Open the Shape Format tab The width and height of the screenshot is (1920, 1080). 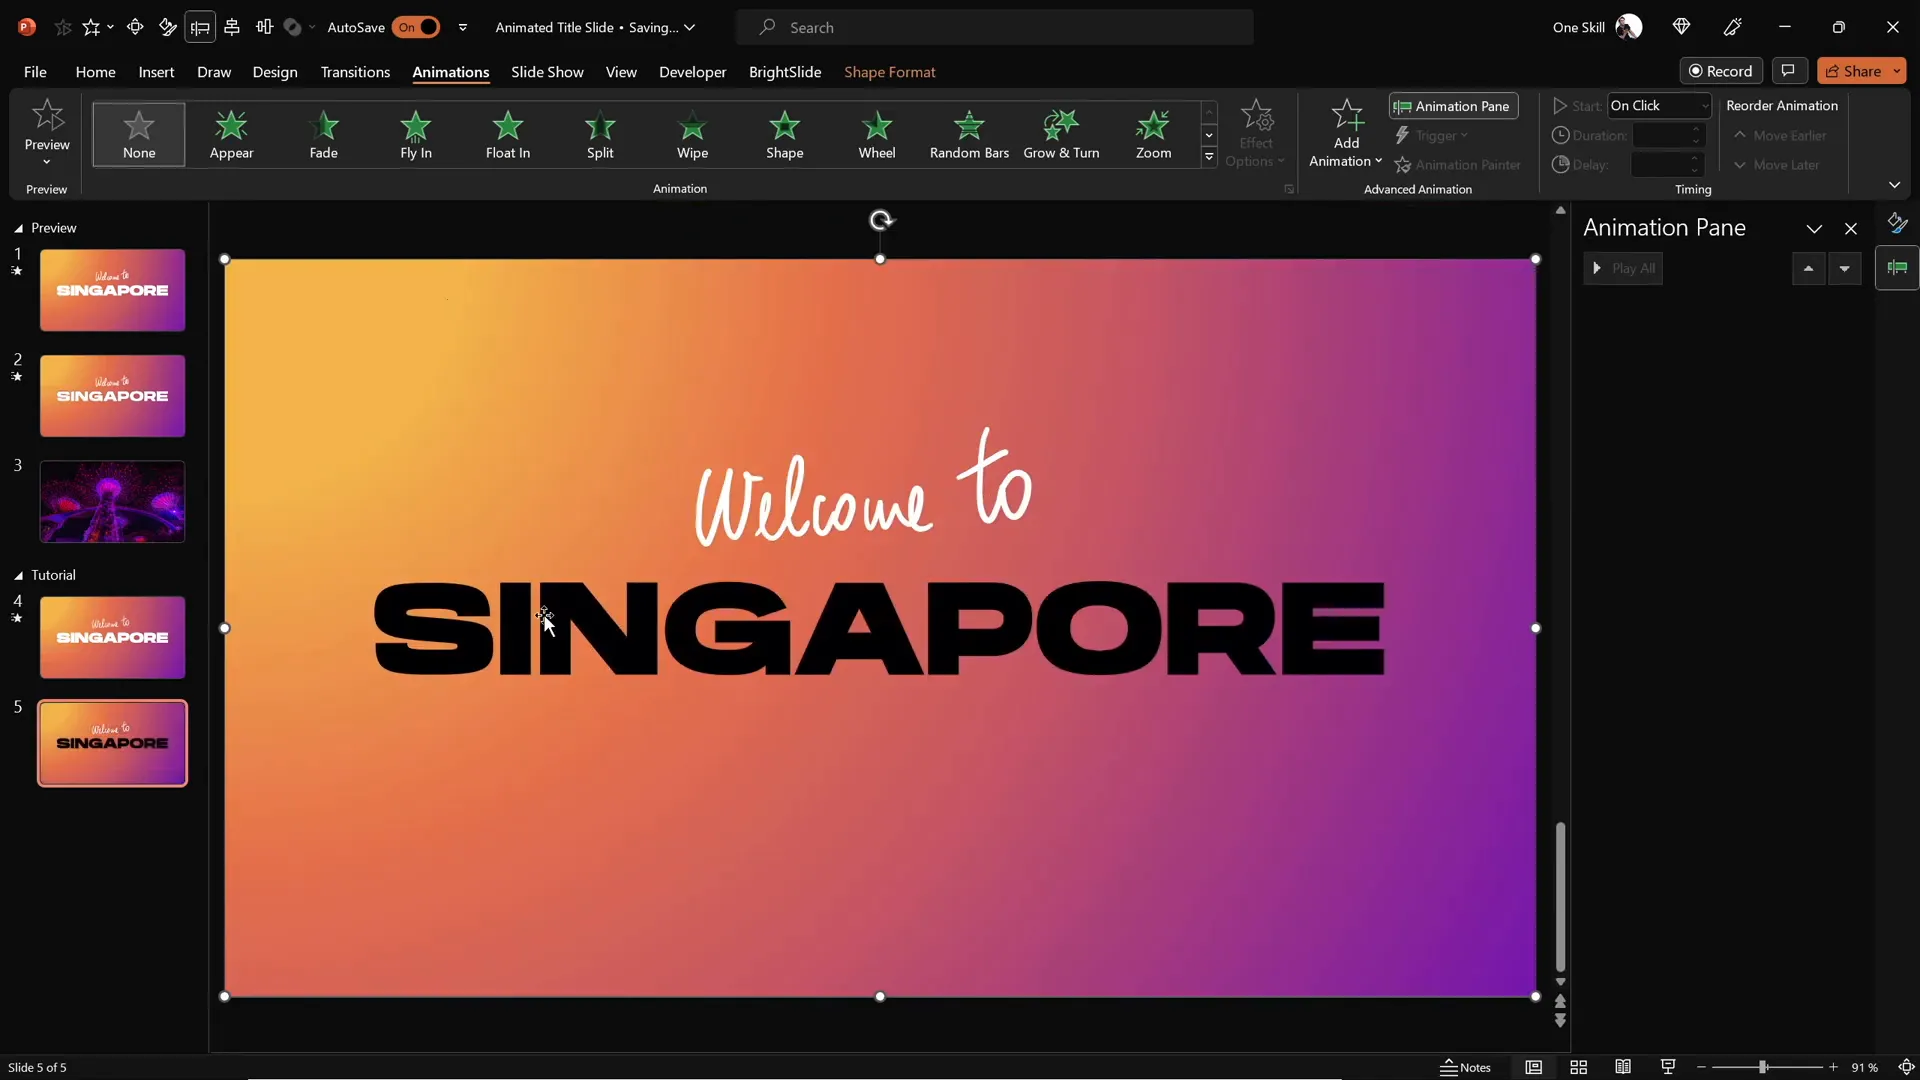[x=890, y=72]
